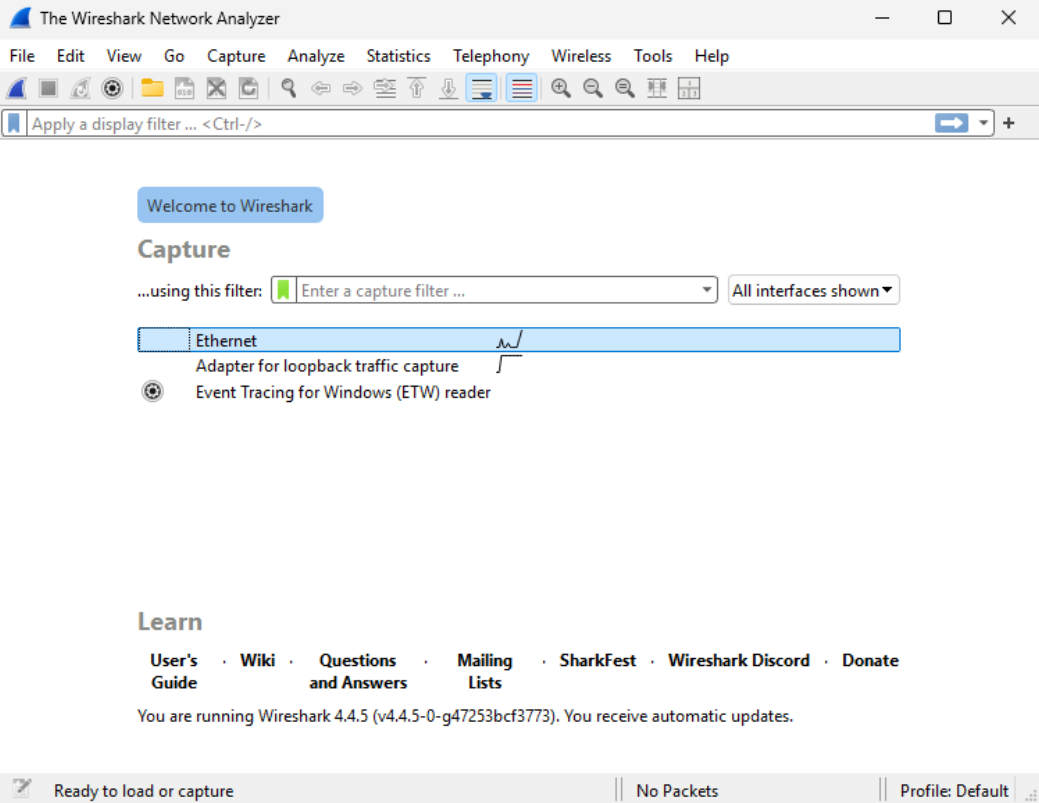
Task: Open the Analyze menu
Action: [316, 56]
